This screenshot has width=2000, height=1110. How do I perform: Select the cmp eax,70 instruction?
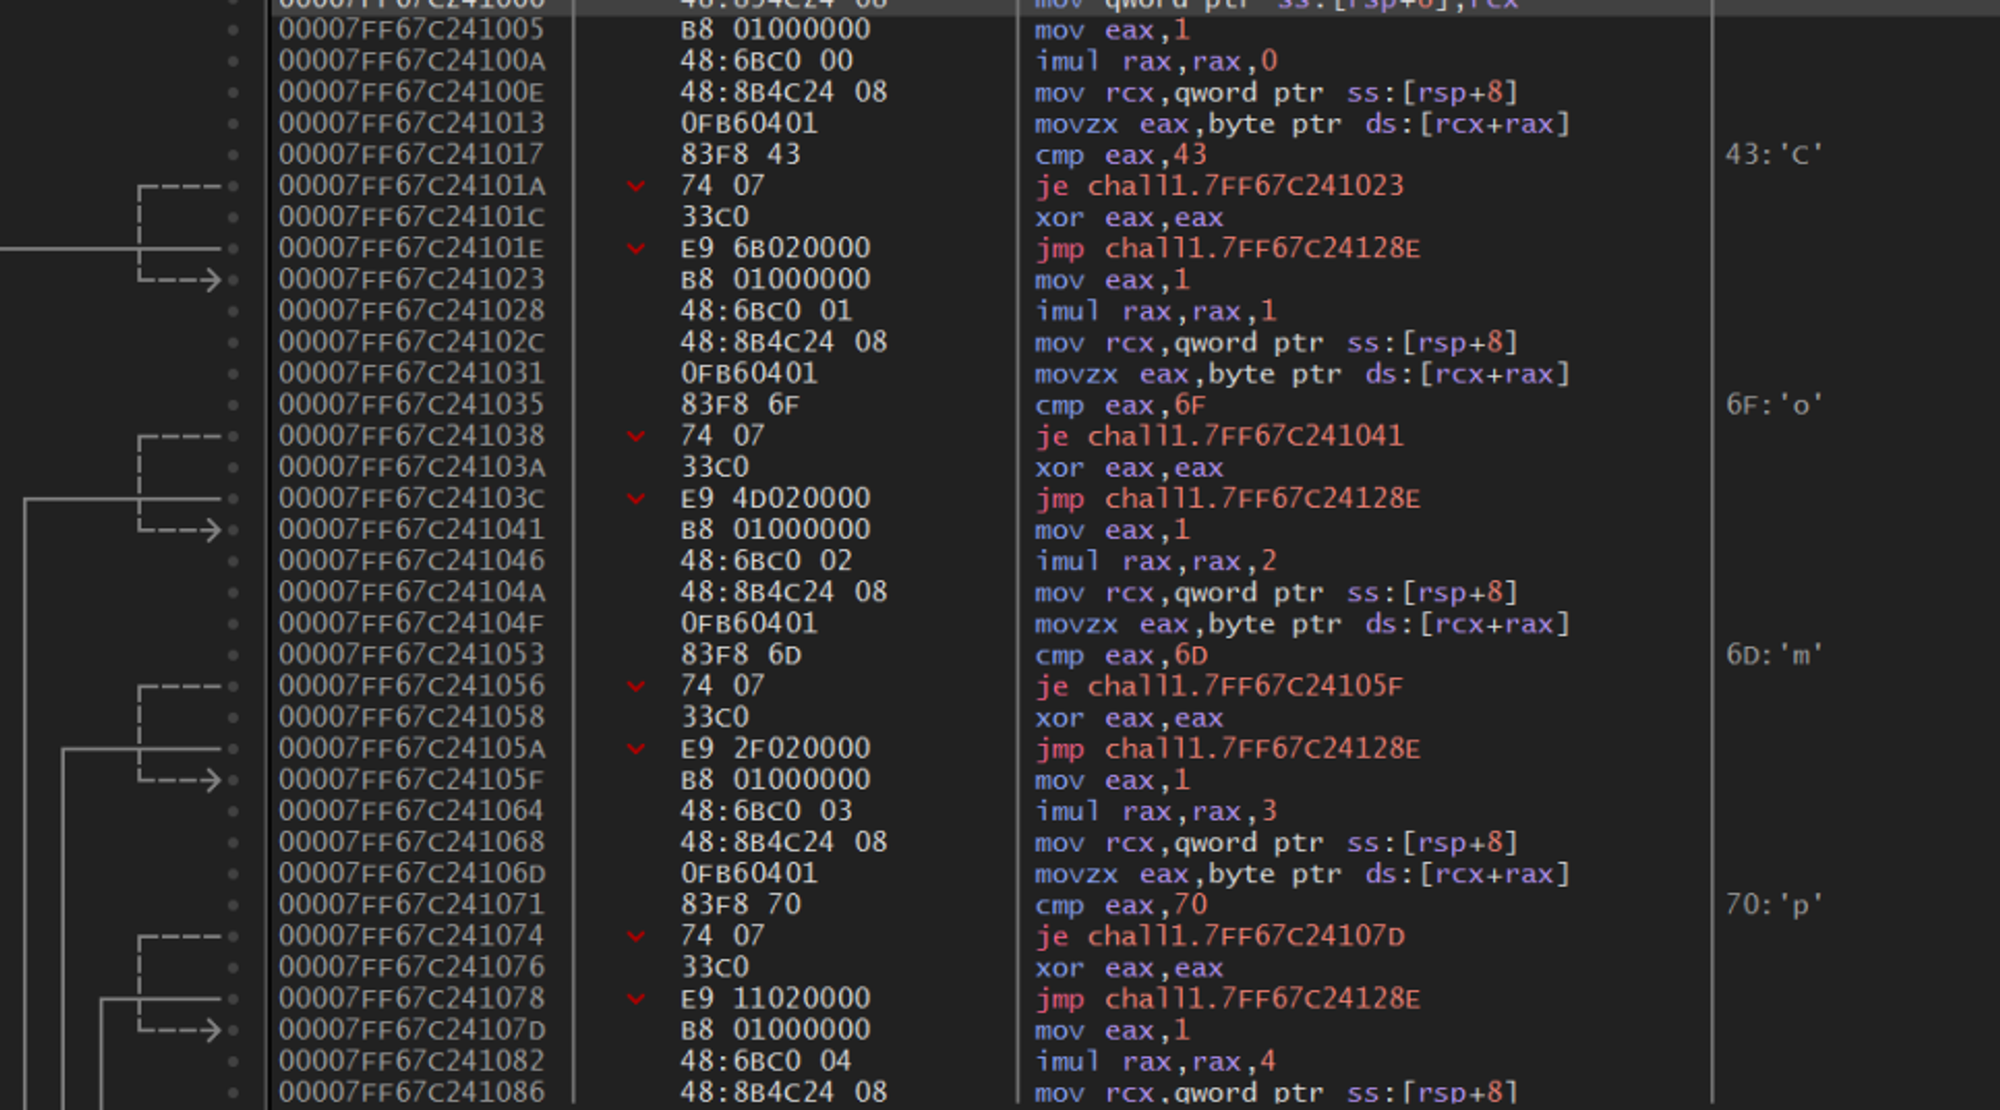point(1121,905)
